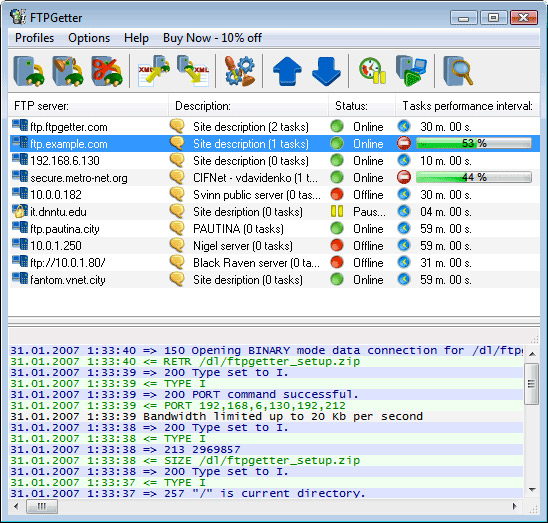Move profile down with blue down arrow
Viewport: 548px width, 523px height.
(326, 71)
